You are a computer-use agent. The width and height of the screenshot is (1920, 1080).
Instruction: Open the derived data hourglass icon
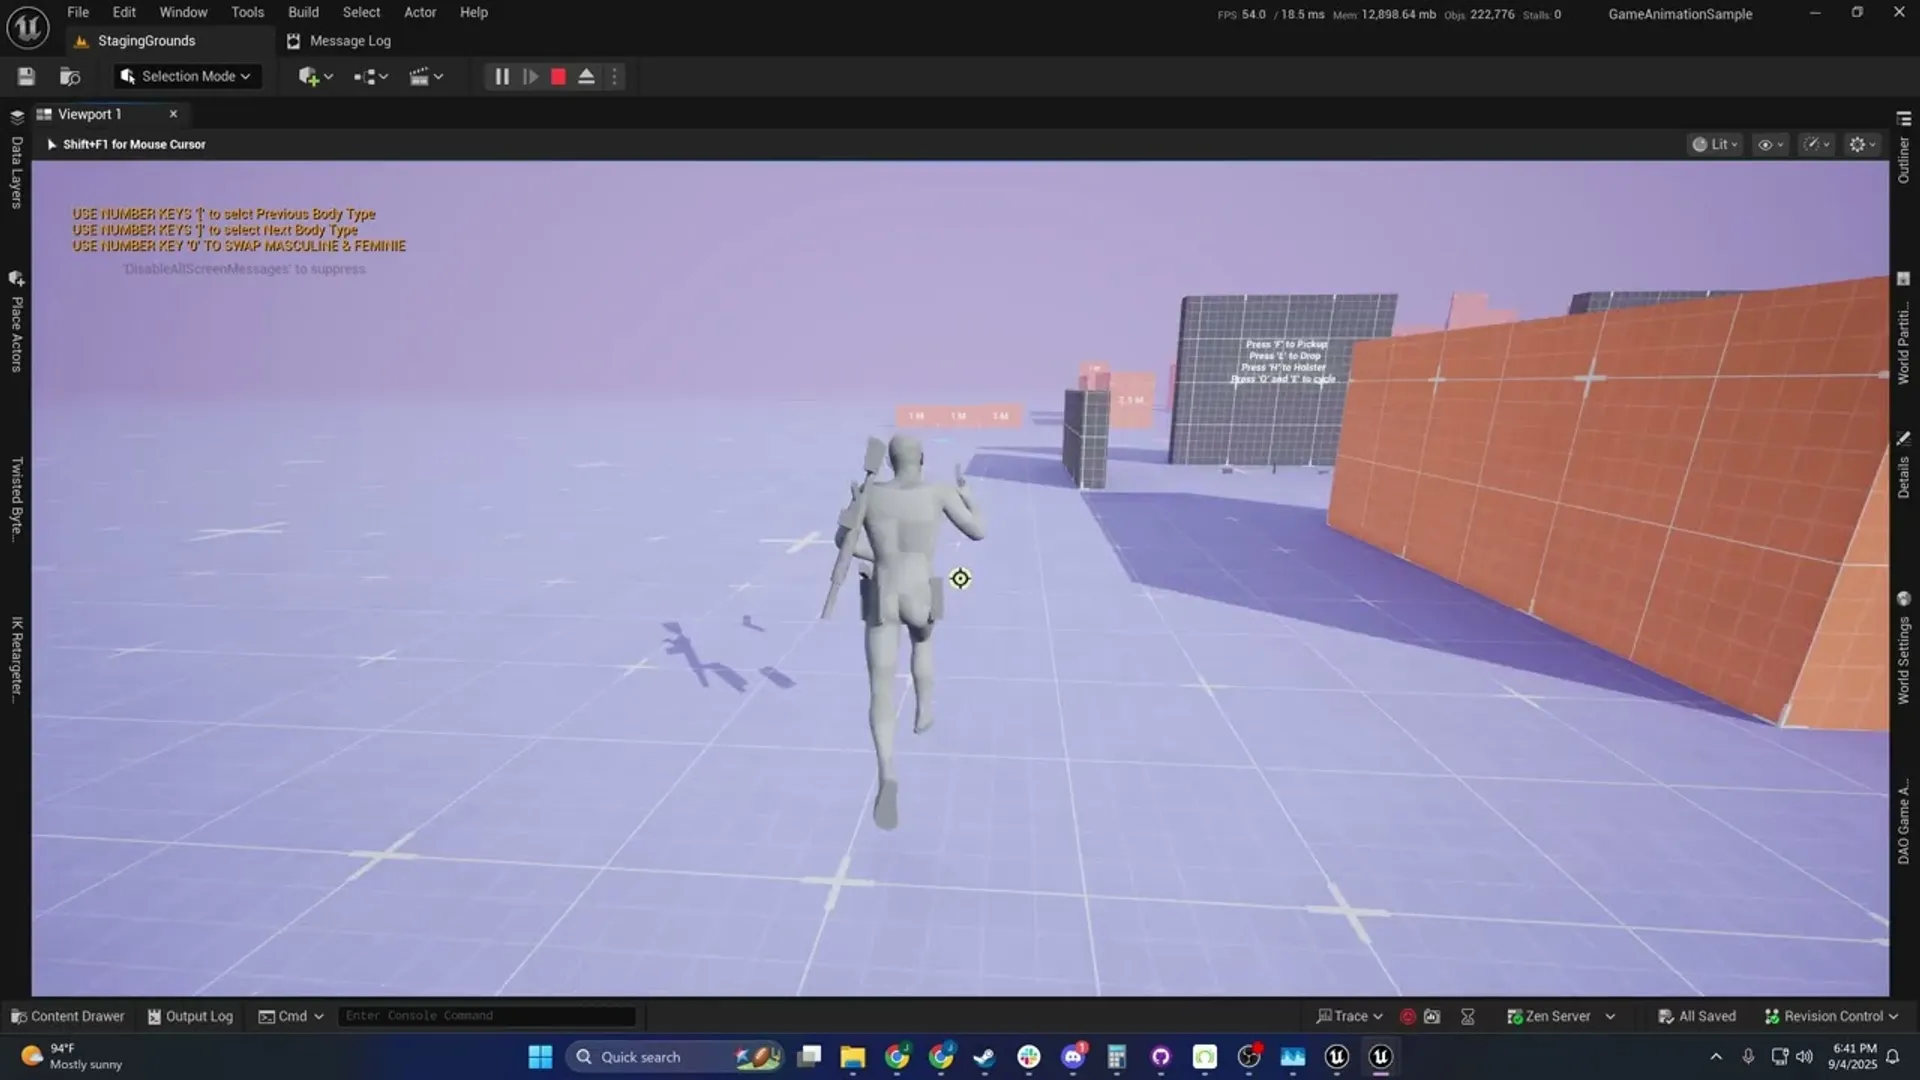pos(1468,1017)
